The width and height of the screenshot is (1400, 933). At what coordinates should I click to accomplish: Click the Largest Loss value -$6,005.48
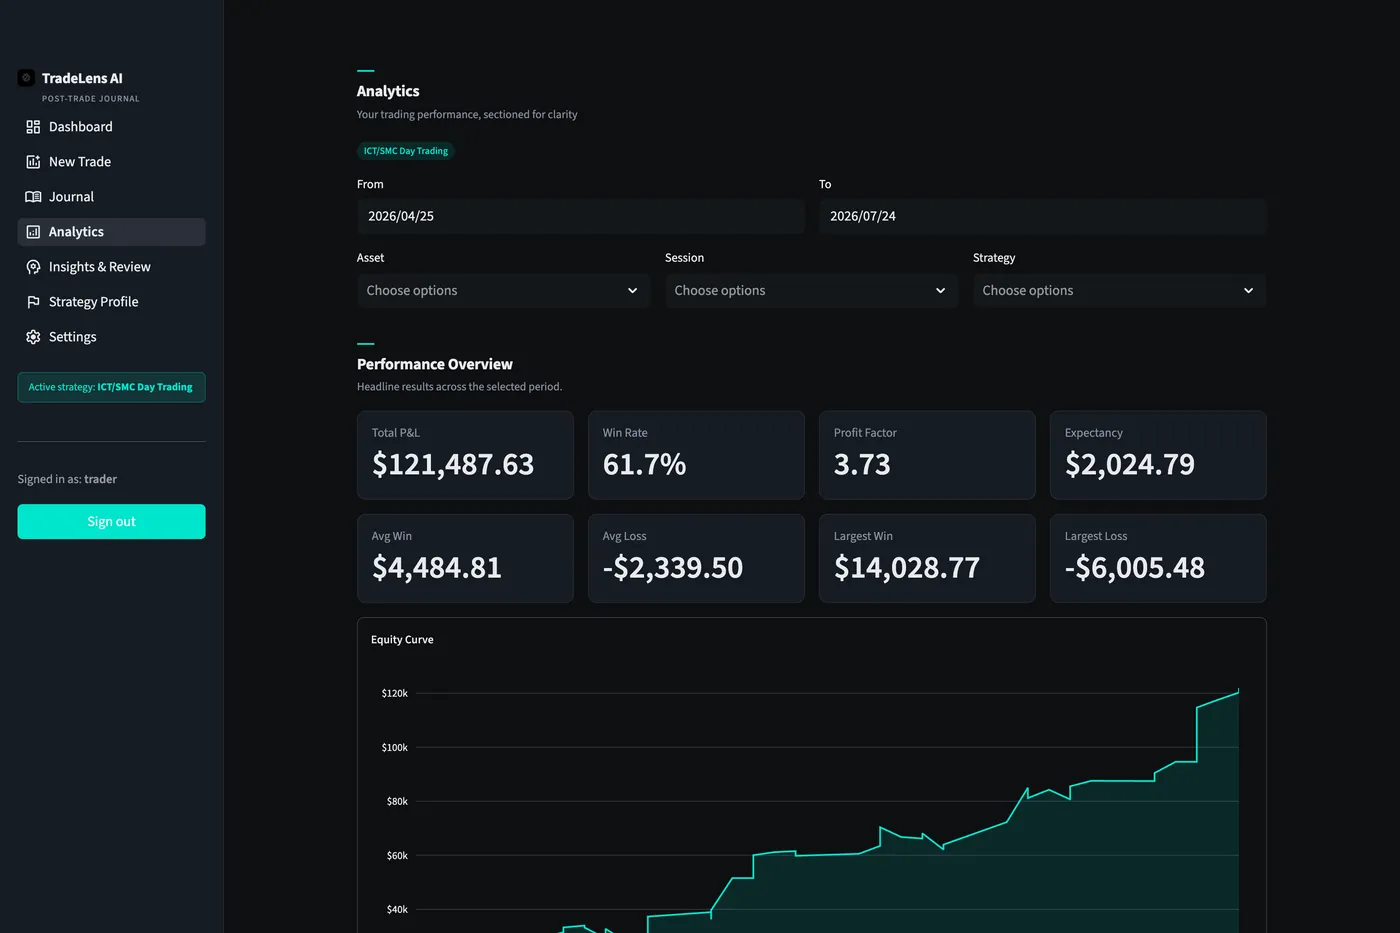tap(1135, 568)
